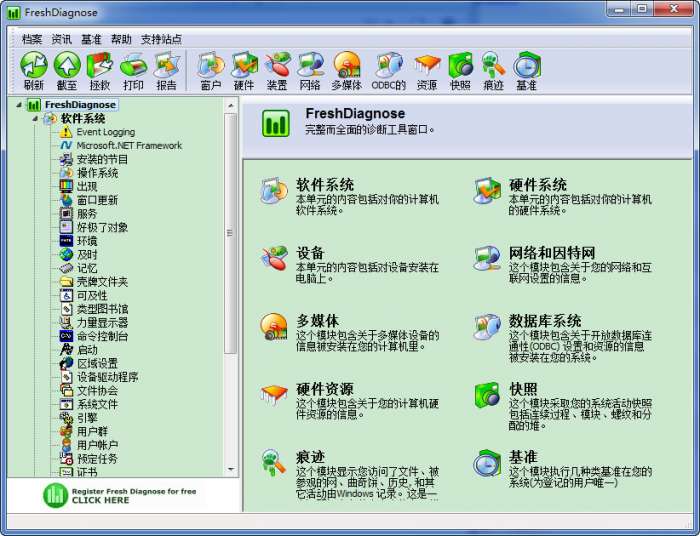
Task: Open the 支持站点 menu
Action: [161, 39]
